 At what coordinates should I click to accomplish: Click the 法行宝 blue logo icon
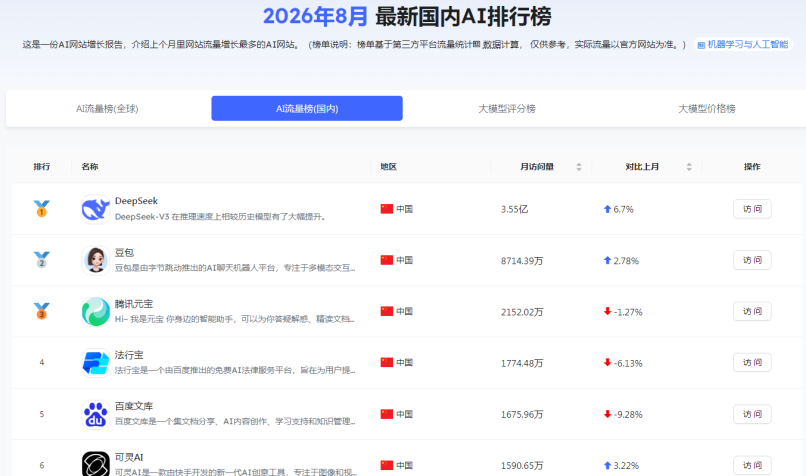click(96, 363)
